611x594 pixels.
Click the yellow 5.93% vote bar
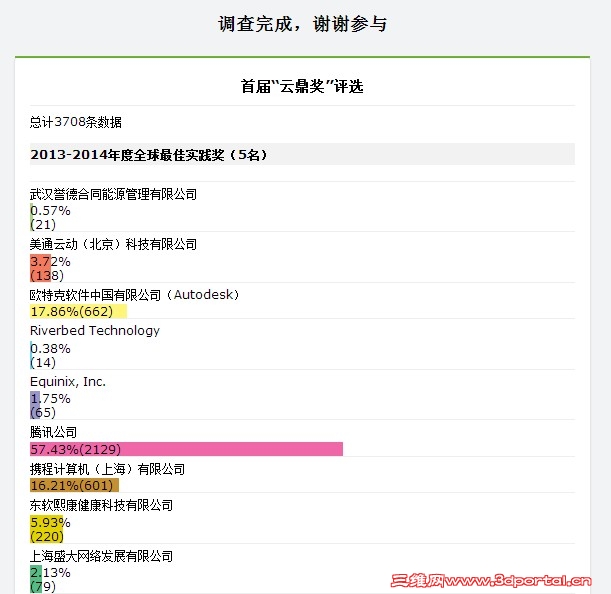[x=46, y=529]
